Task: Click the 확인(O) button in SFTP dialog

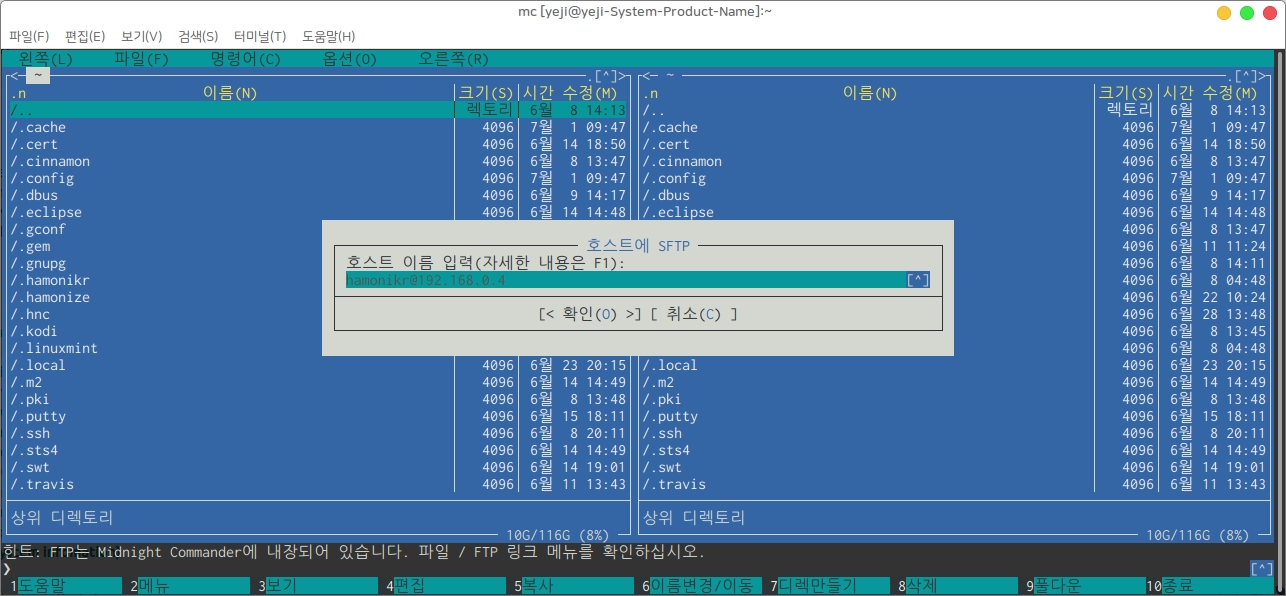Action: click(x=590, y=314)
